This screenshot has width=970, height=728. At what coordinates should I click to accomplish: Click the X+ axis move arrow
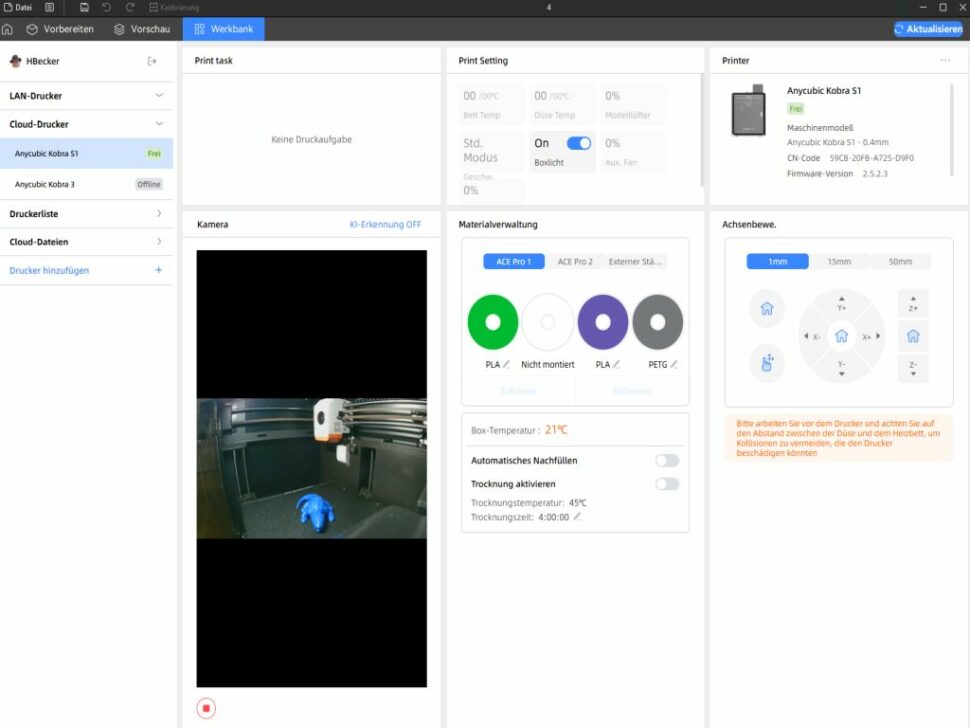[872, 336]
